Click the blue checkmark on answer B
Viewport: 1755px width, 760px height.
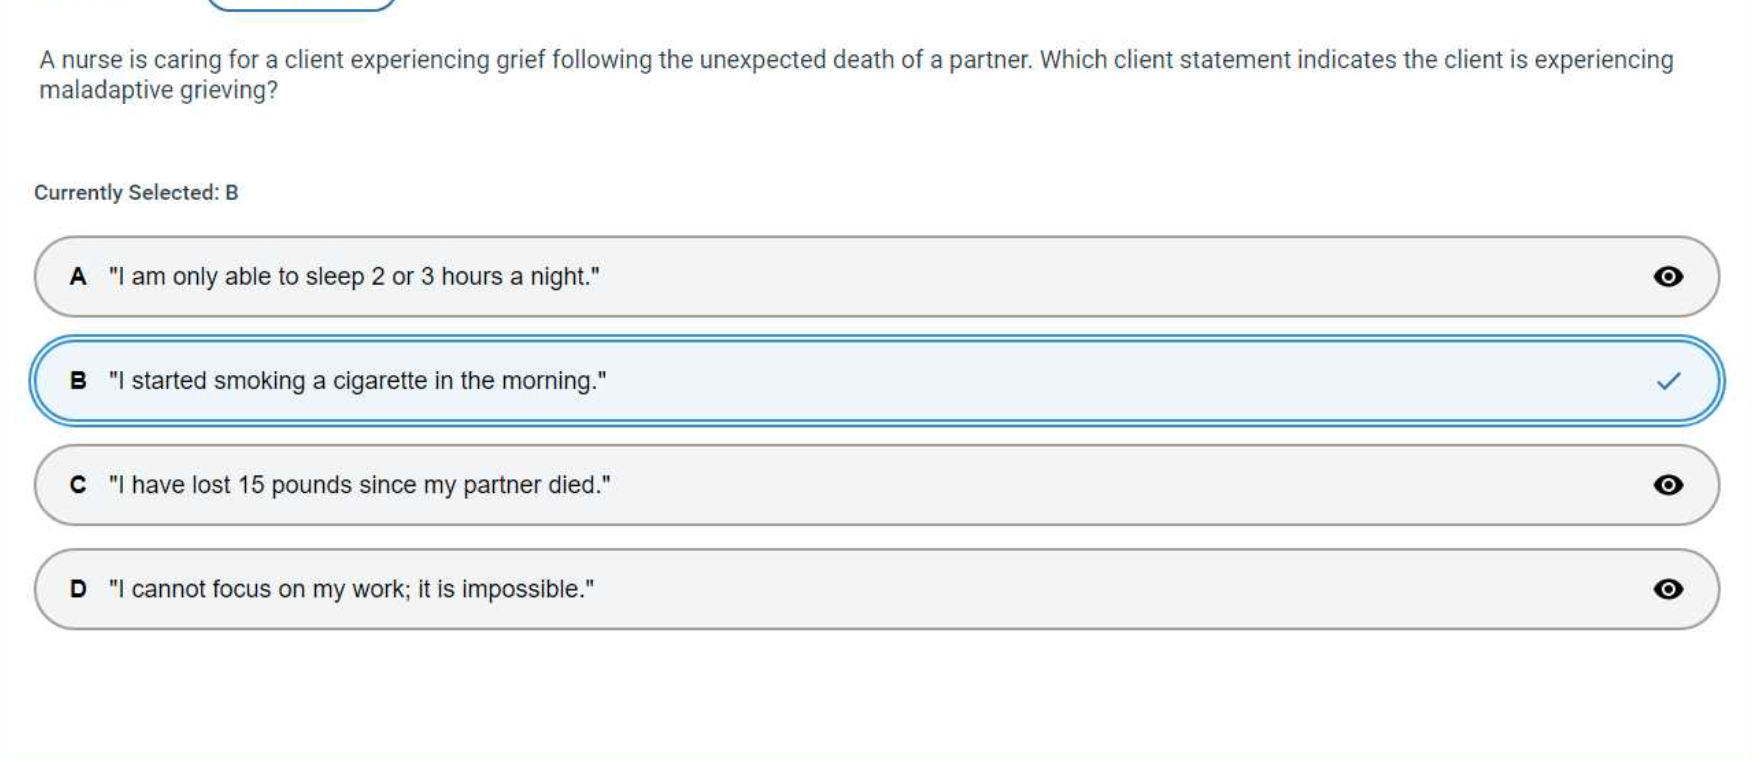click(x=1668, y=381)
